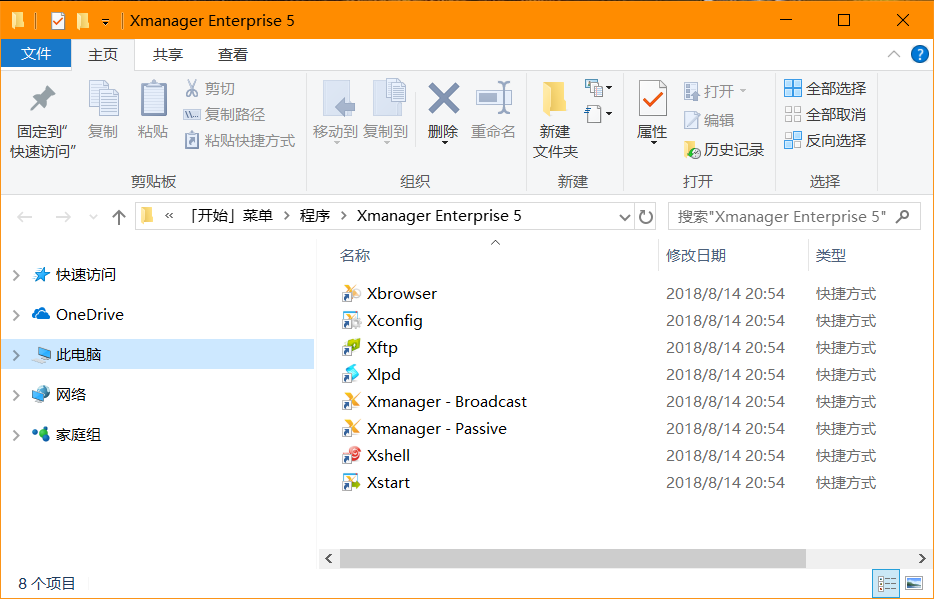Click the Copy To (复制到) icon
Image resolution: width=934 pixels, height=599 pixels.
point(388,97)
